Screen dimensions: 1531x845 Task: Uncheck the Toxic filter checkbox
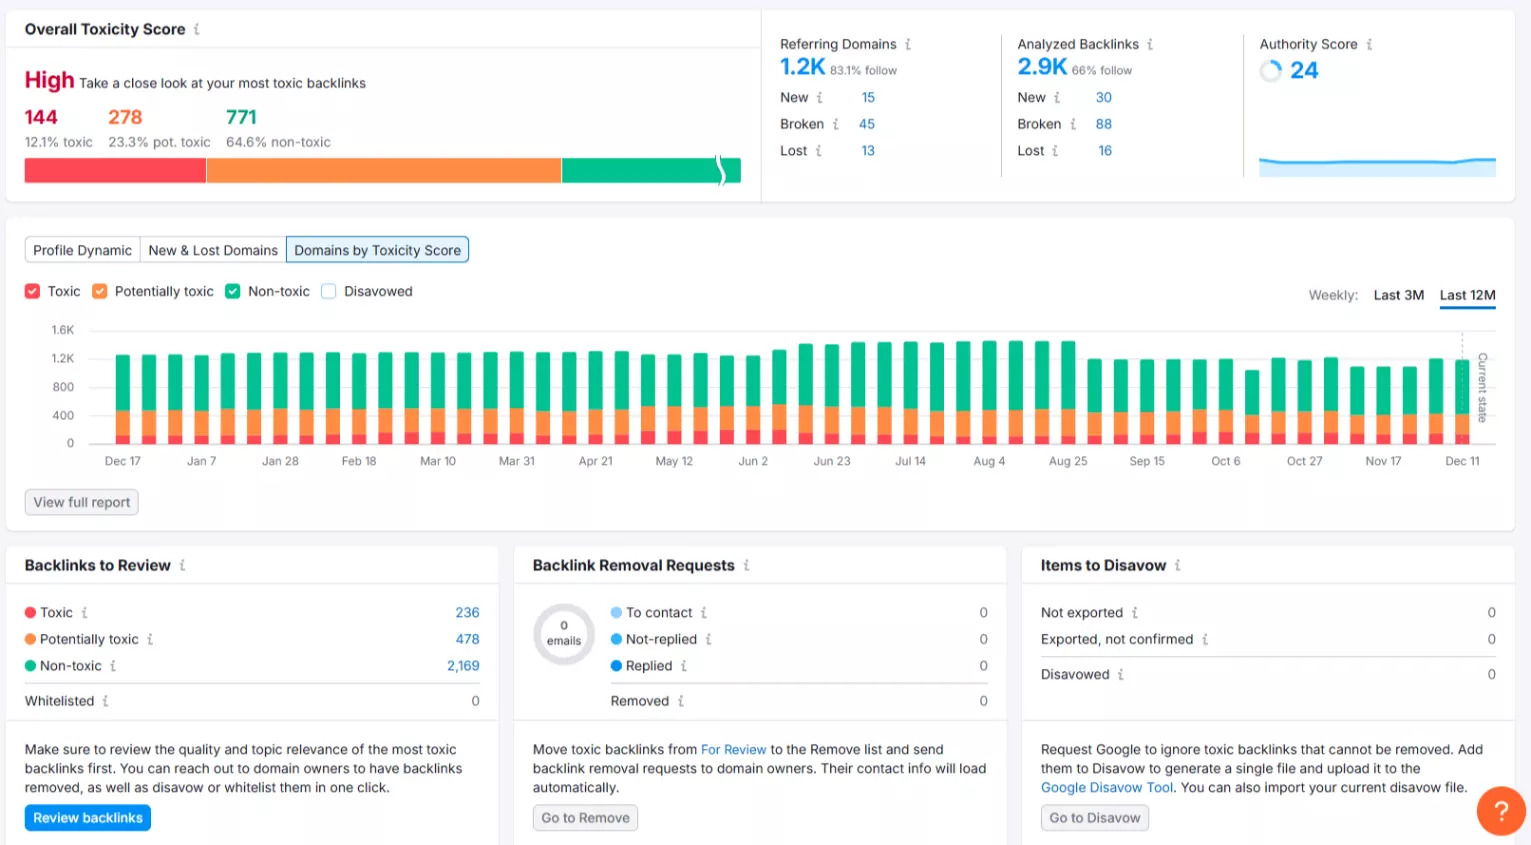point(32,291)
